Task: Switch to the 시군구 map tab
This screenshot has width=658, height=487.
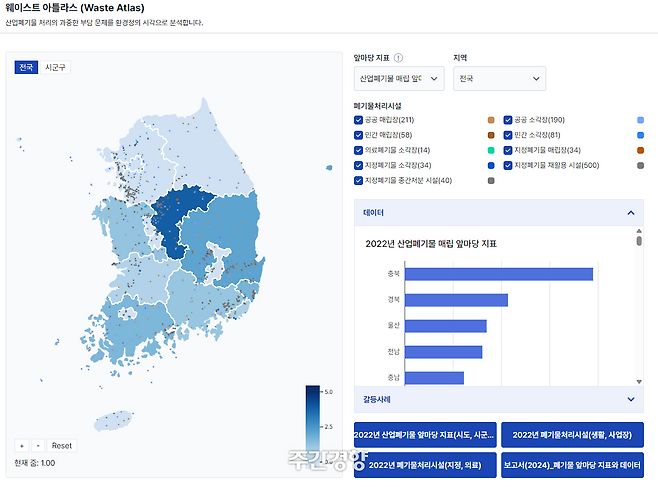Action: coord(57,67)
